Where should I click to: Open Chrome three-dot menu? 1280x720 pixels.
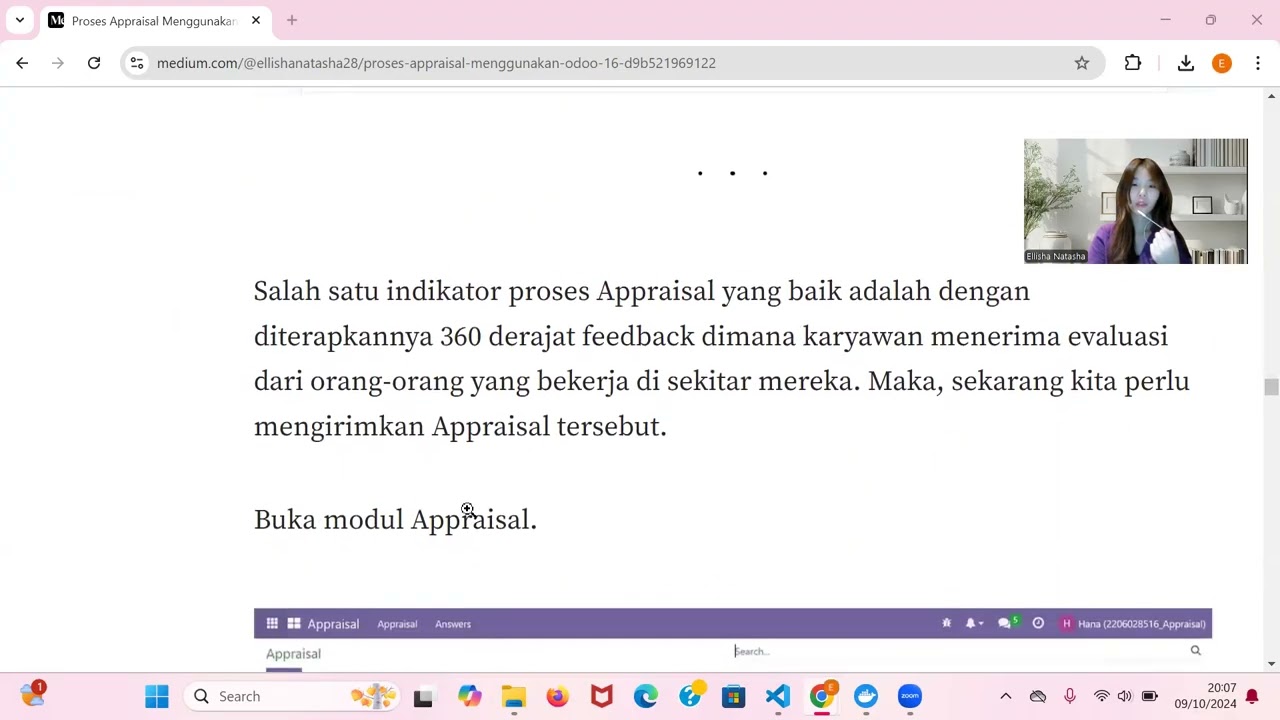pos(1258,63)
